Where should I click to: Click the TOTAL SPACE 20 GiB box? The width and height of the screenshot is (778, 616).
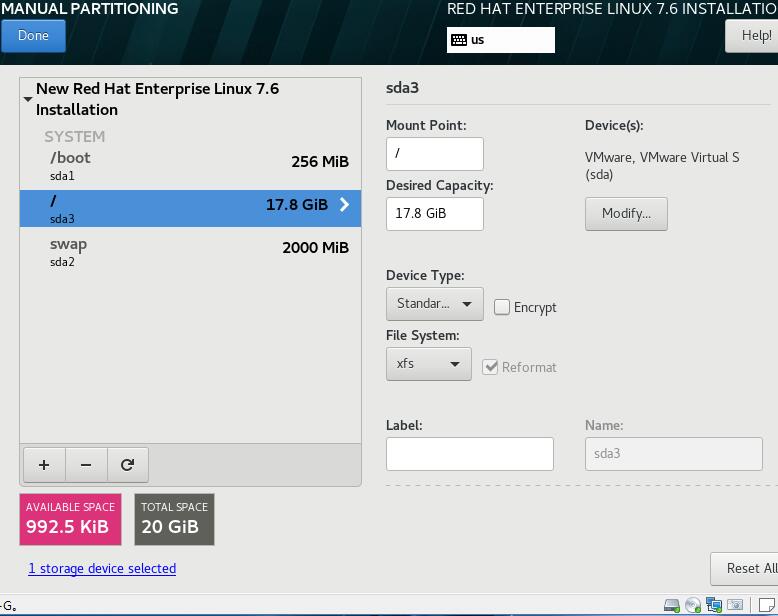pyautogui.click(x=174, y=519)
